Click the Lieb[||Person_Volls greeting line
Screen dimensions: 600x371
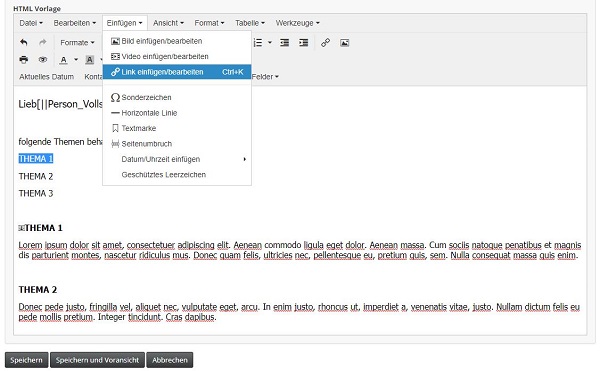[x=60, y=104]
